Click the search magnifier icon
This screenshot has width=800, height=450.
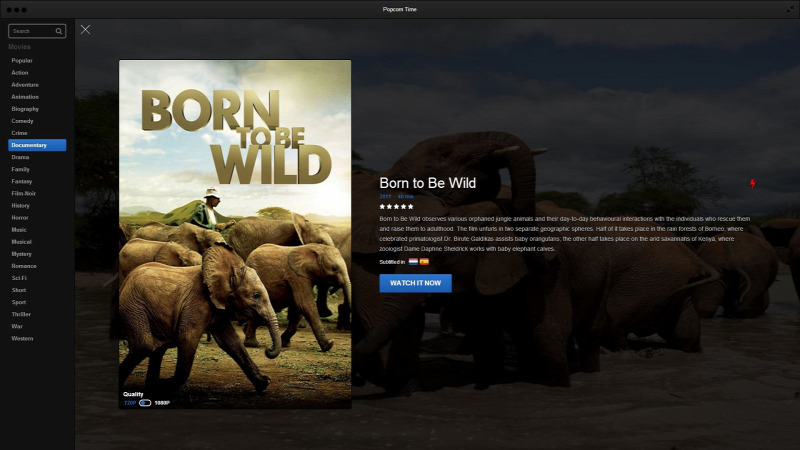[x=59, y=31]
